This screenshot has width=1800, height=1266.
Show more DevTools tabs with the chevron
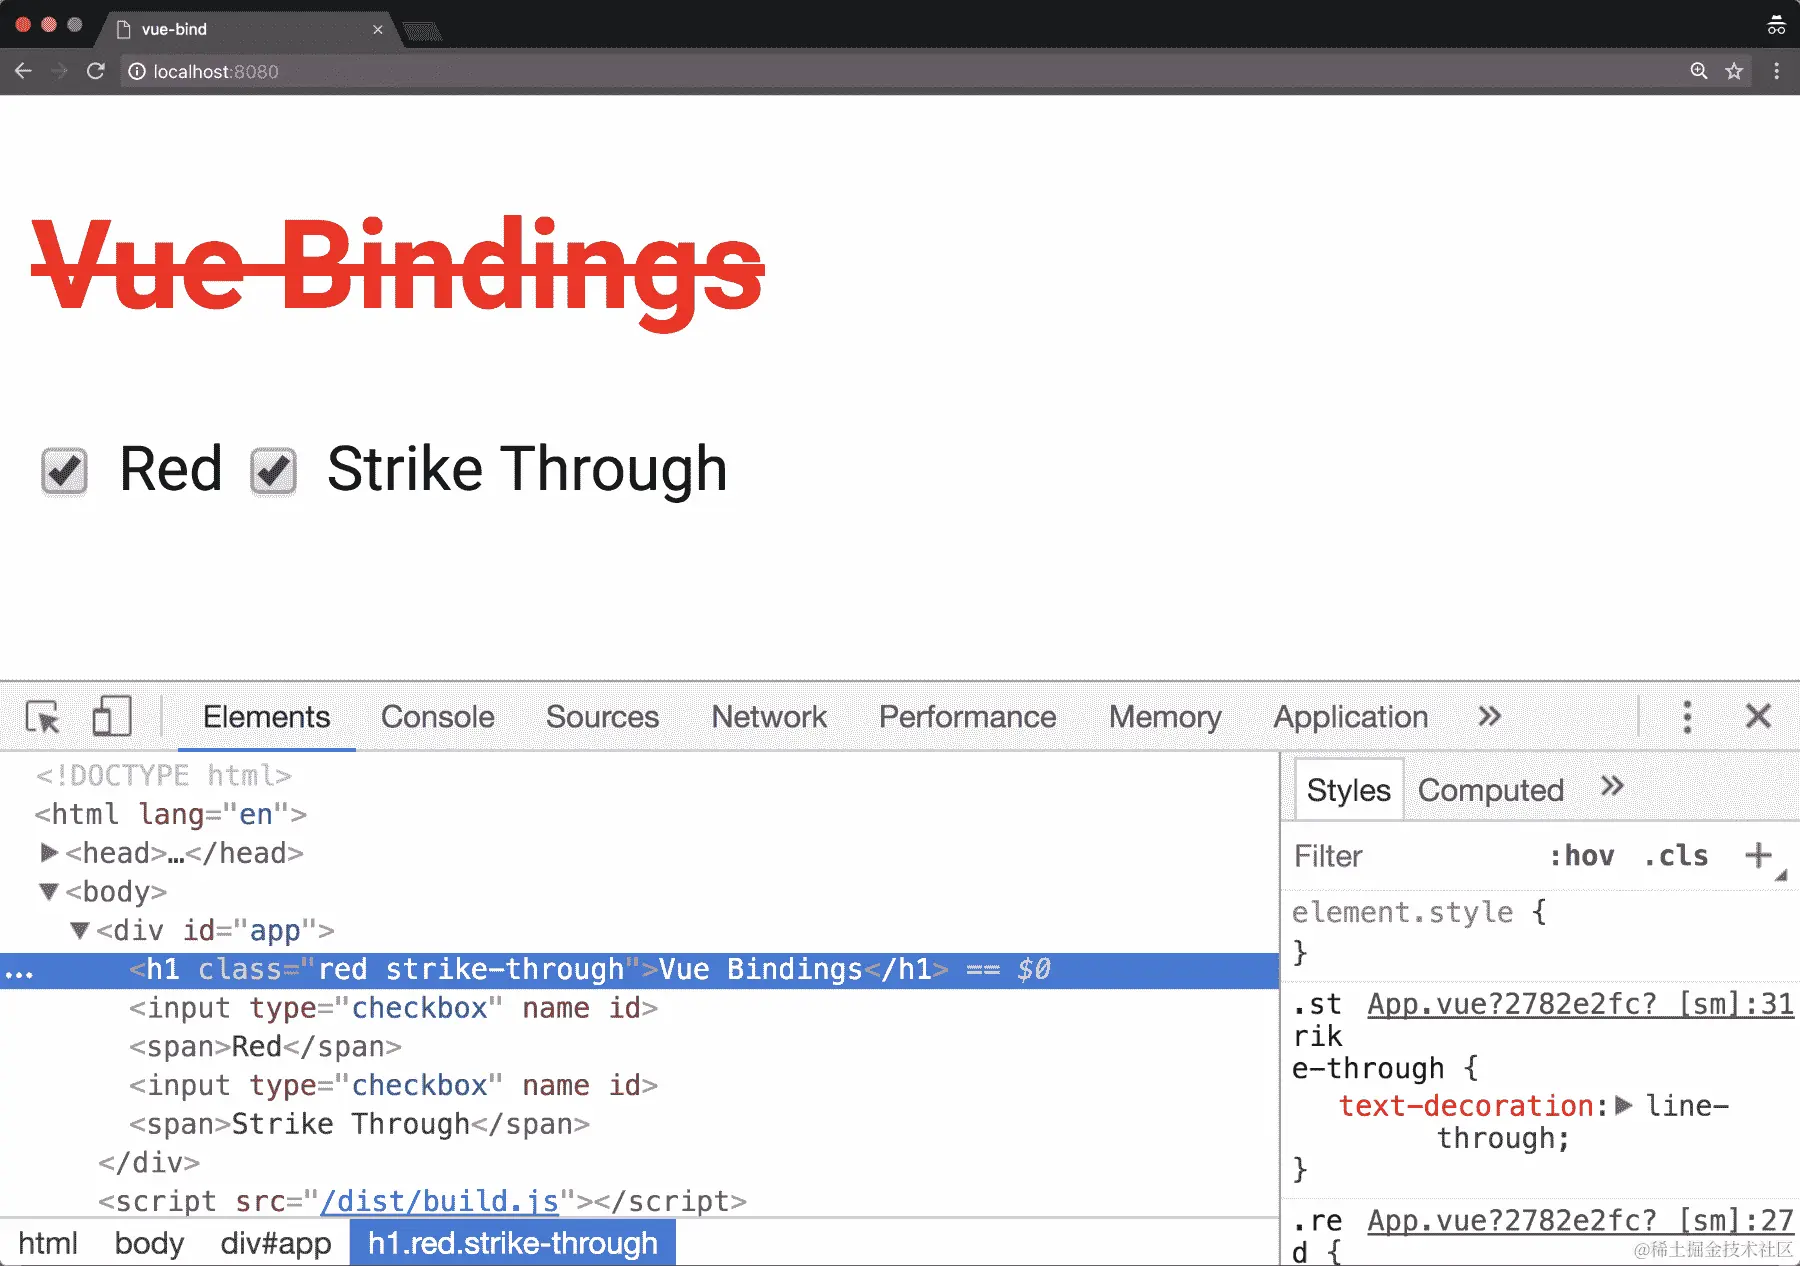[x=1489, y=716]
